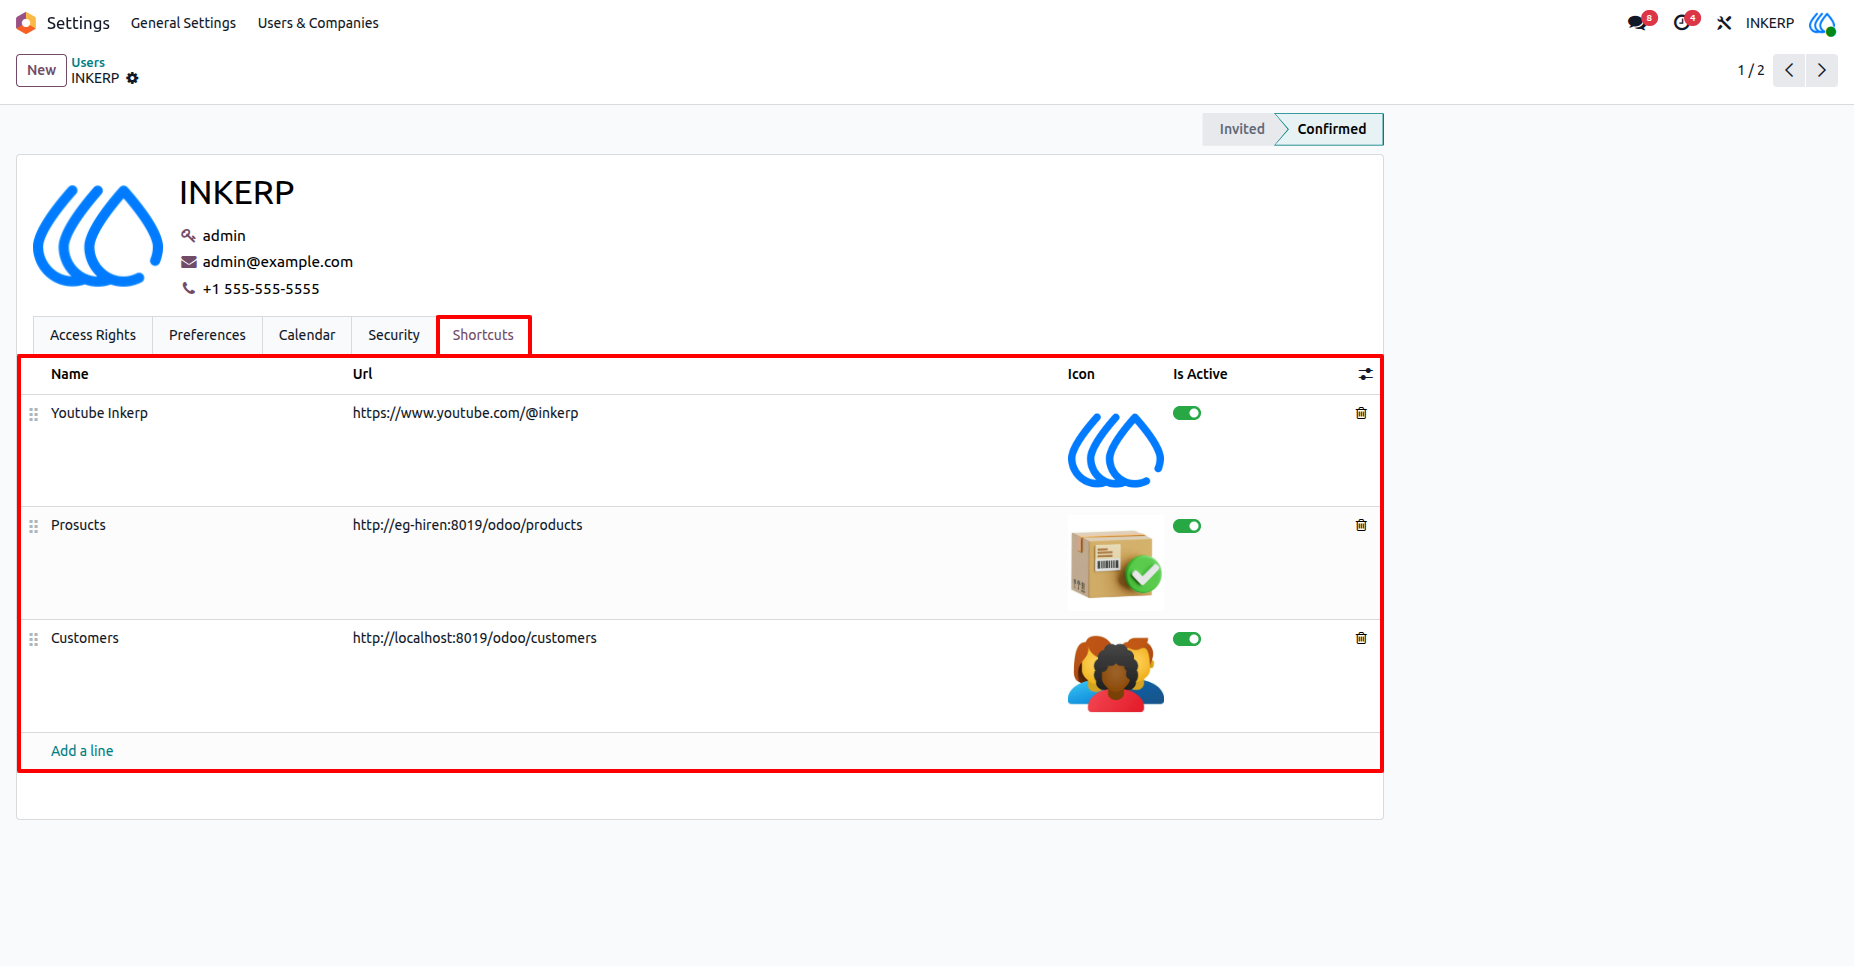Click the record pager 1 / 2

tap(1750, 70)
